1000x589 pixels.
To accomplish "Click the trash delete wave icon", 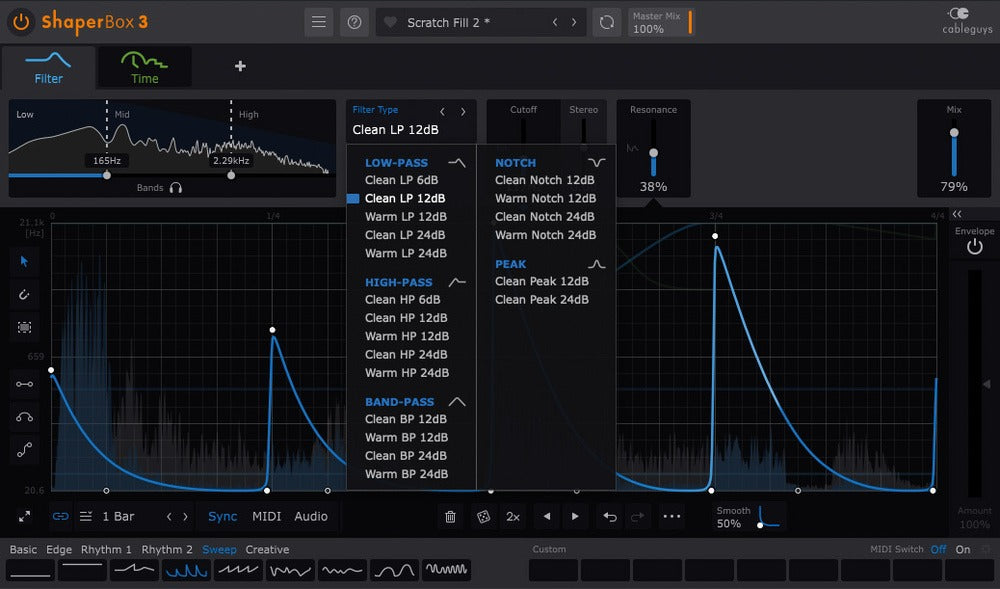I will (x=450, y=516).
